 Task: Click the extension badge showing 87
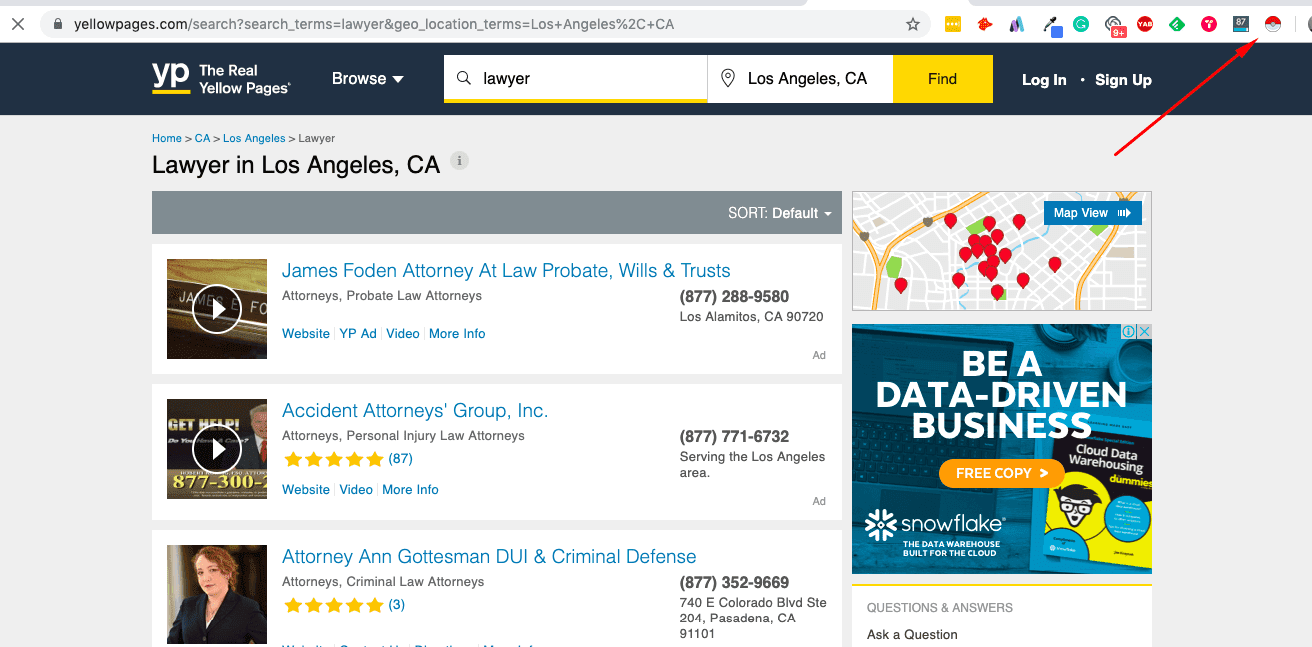pyautogui.click(x=1240, y=23)
